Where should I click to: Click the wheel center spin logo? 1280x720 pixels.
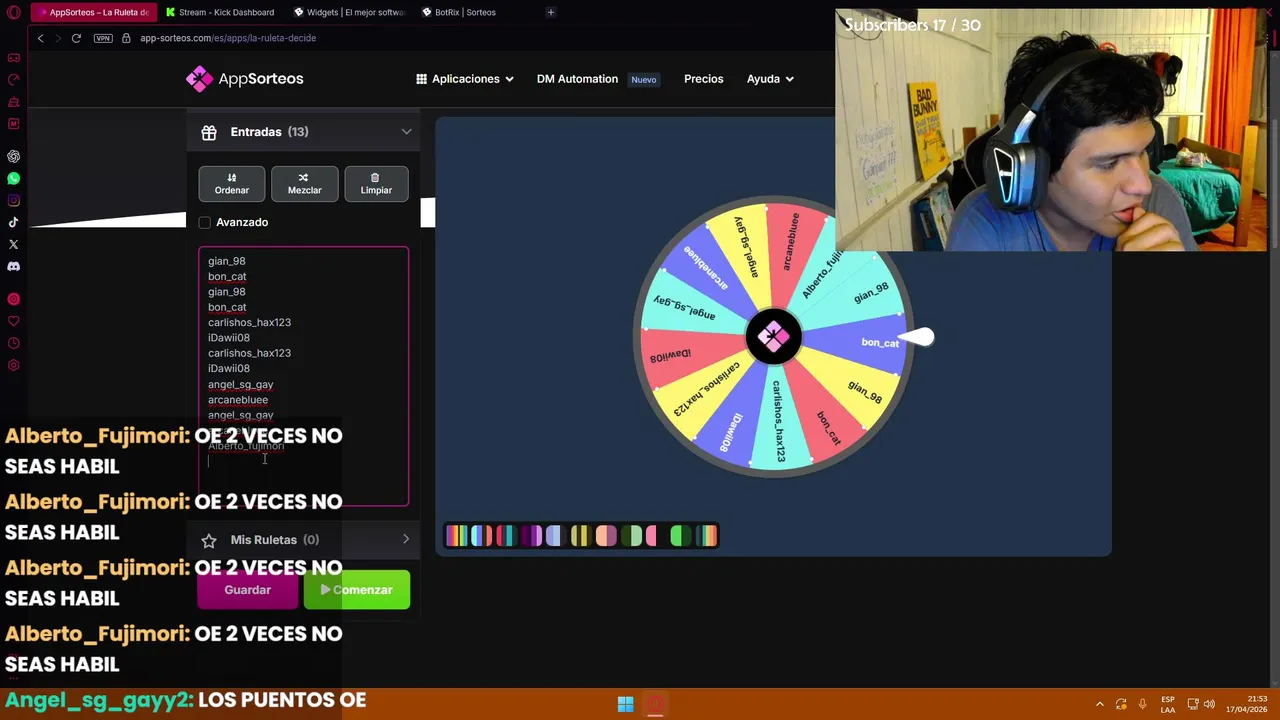(x=772, y=337)
